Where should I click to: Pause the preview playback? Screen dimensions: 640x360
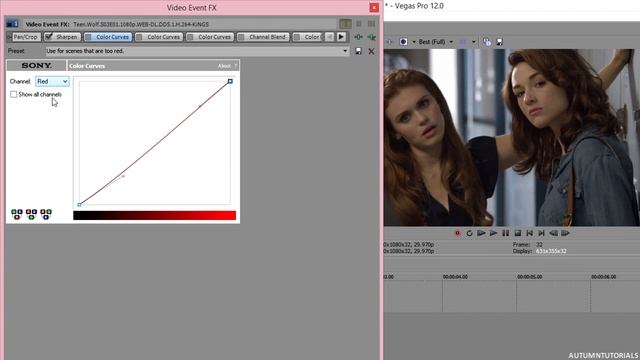505,233
